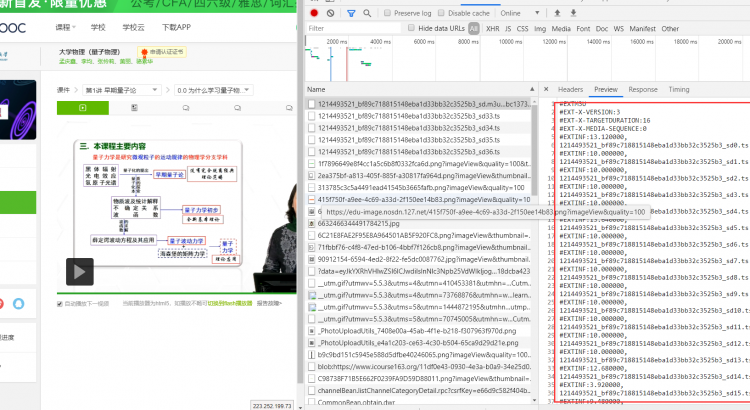Close the request details pane
The height and width of the screenshot is (410, 750).
(548, 89)
